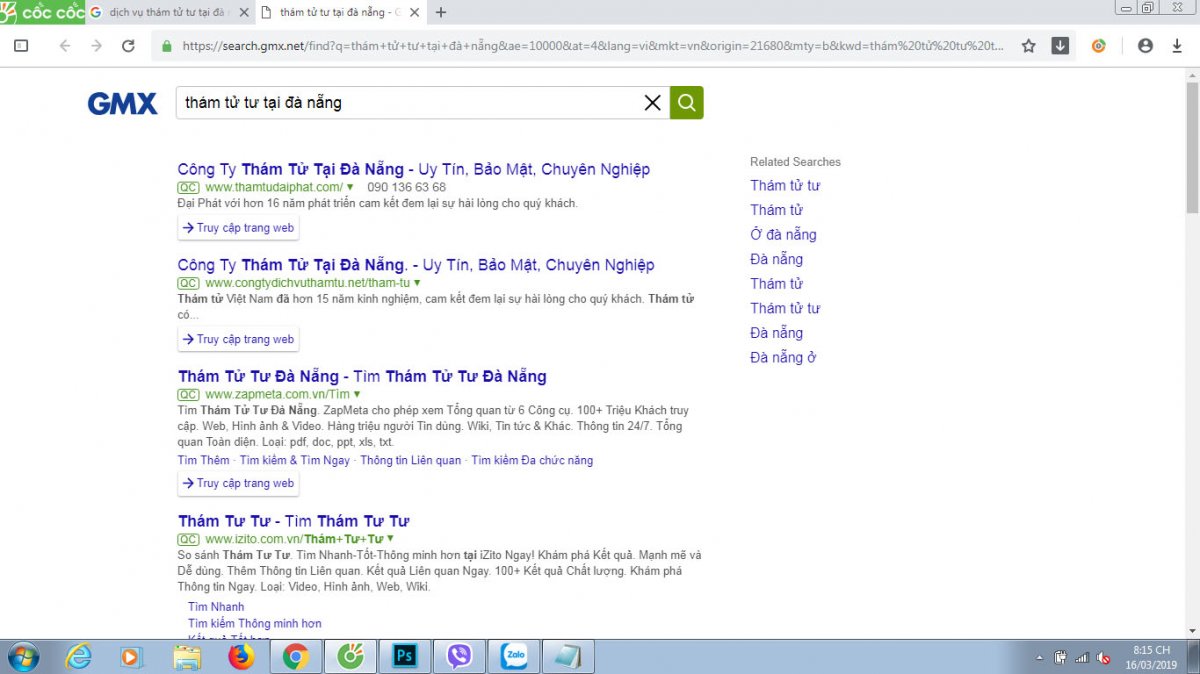Image resolution: width=1200 pixels, height=674 pixels.
Task: Click 'Tìm kiếm & Tìm Ngay' sitelink
Action: (295, 460)
